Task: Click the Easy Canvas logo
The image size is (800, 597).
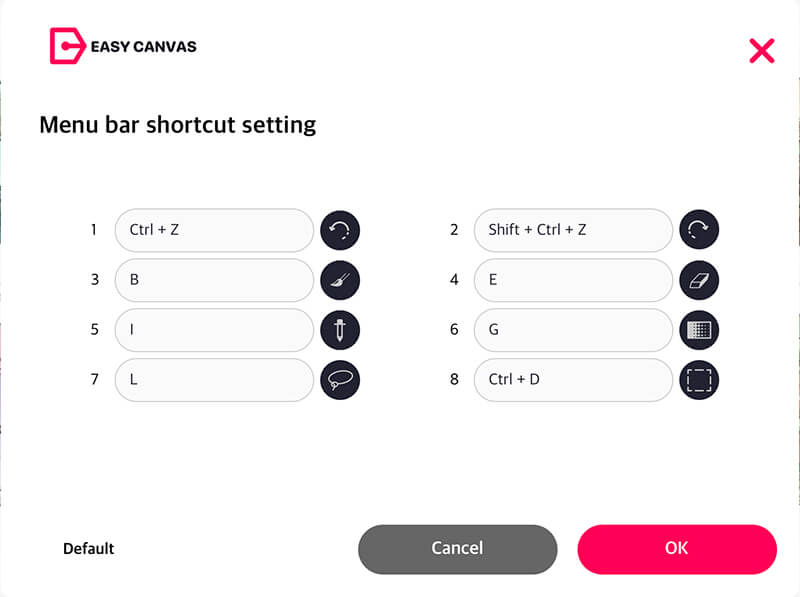Action: click(x=123, y=46)
